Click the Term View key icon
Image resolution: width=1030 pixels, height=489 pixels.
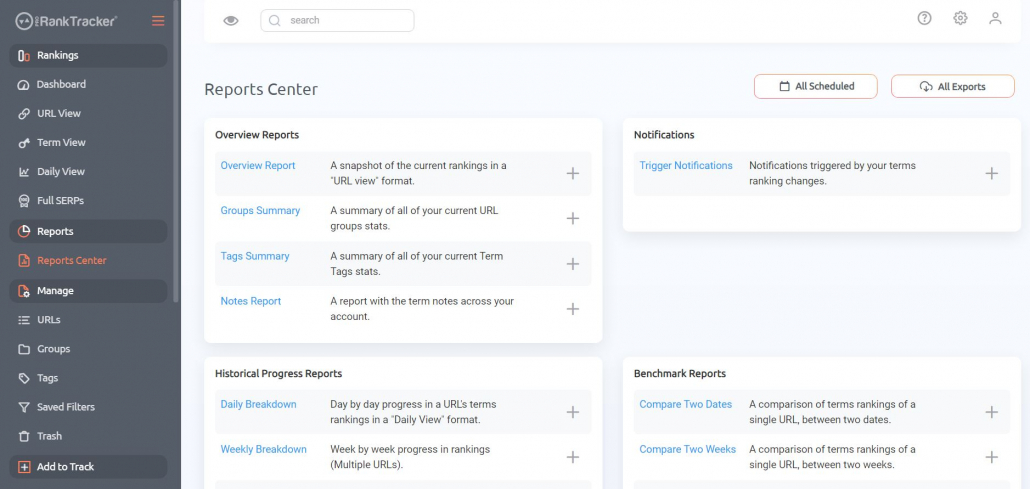(24, 143)
